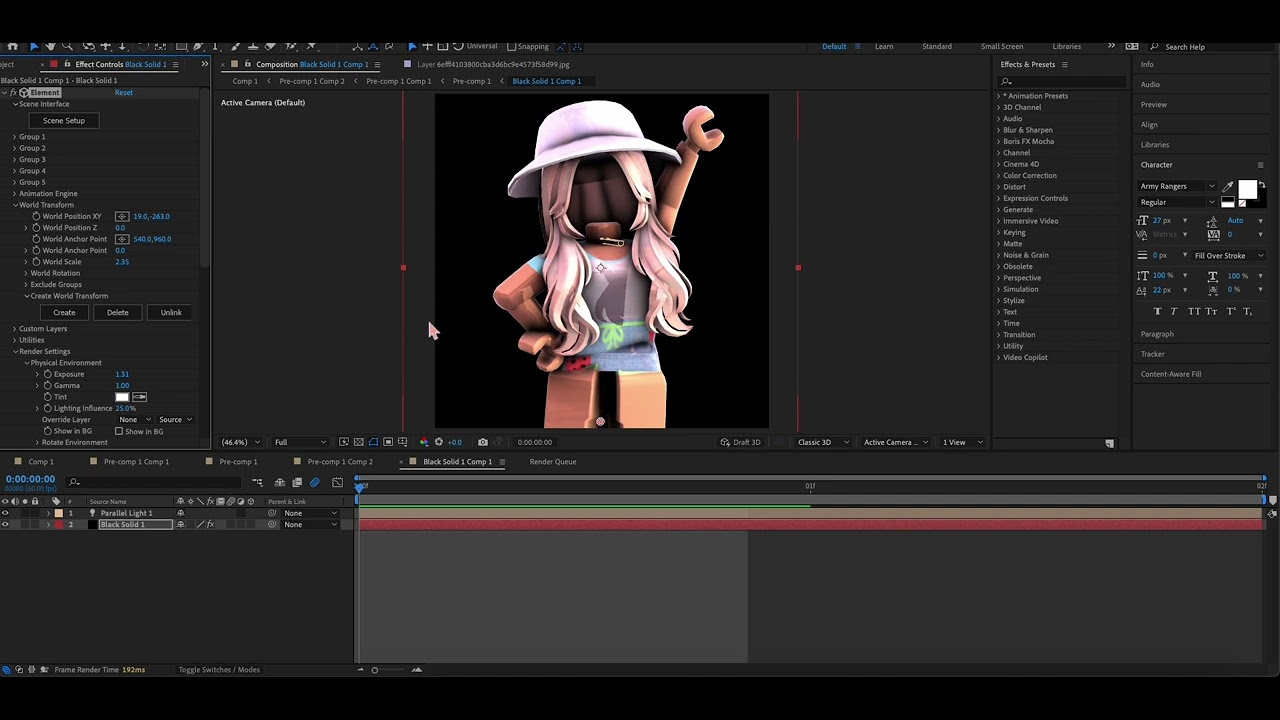
Task: Click Create under Create World Transform
Action: 64,313
